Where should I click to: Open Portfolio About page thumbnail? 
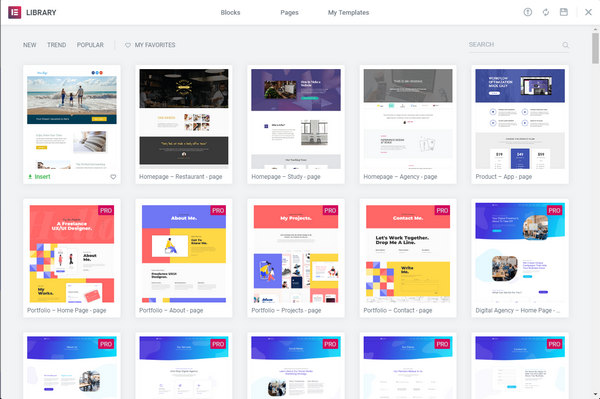point(184,254)
